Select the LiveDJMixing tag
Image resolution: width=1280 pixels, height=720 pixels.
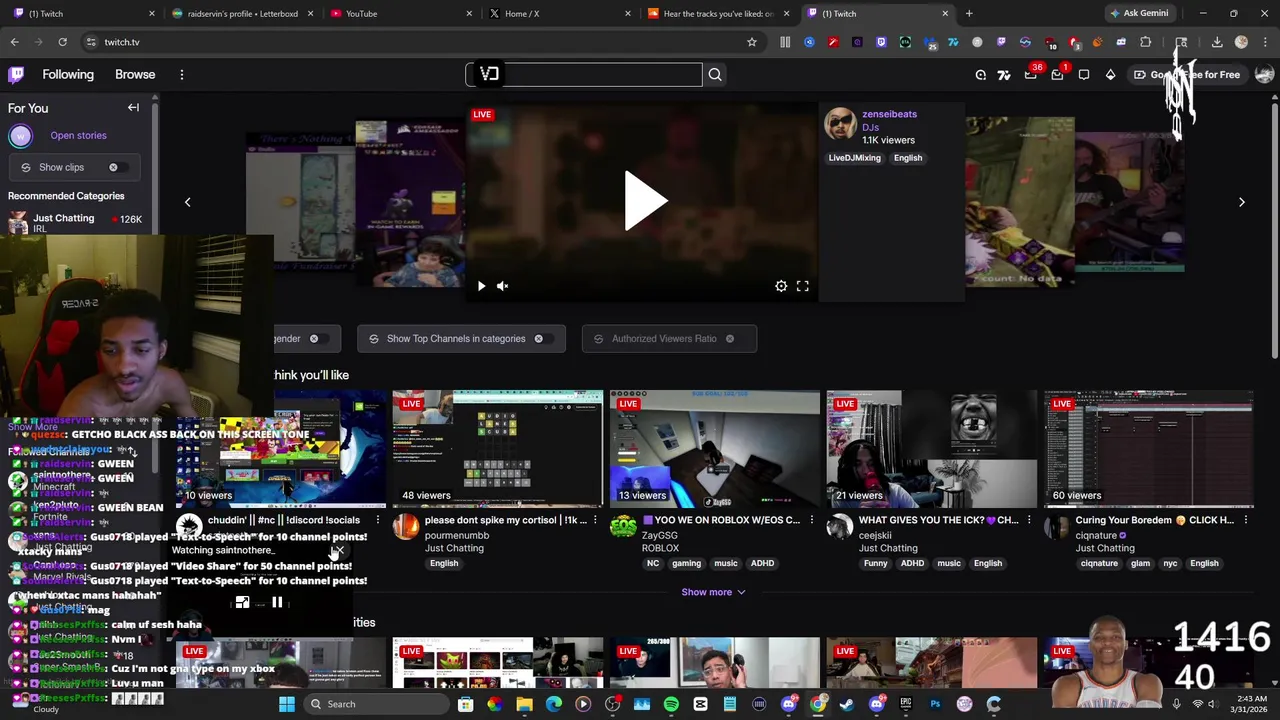pyautogui.click(x=854, y=158)
